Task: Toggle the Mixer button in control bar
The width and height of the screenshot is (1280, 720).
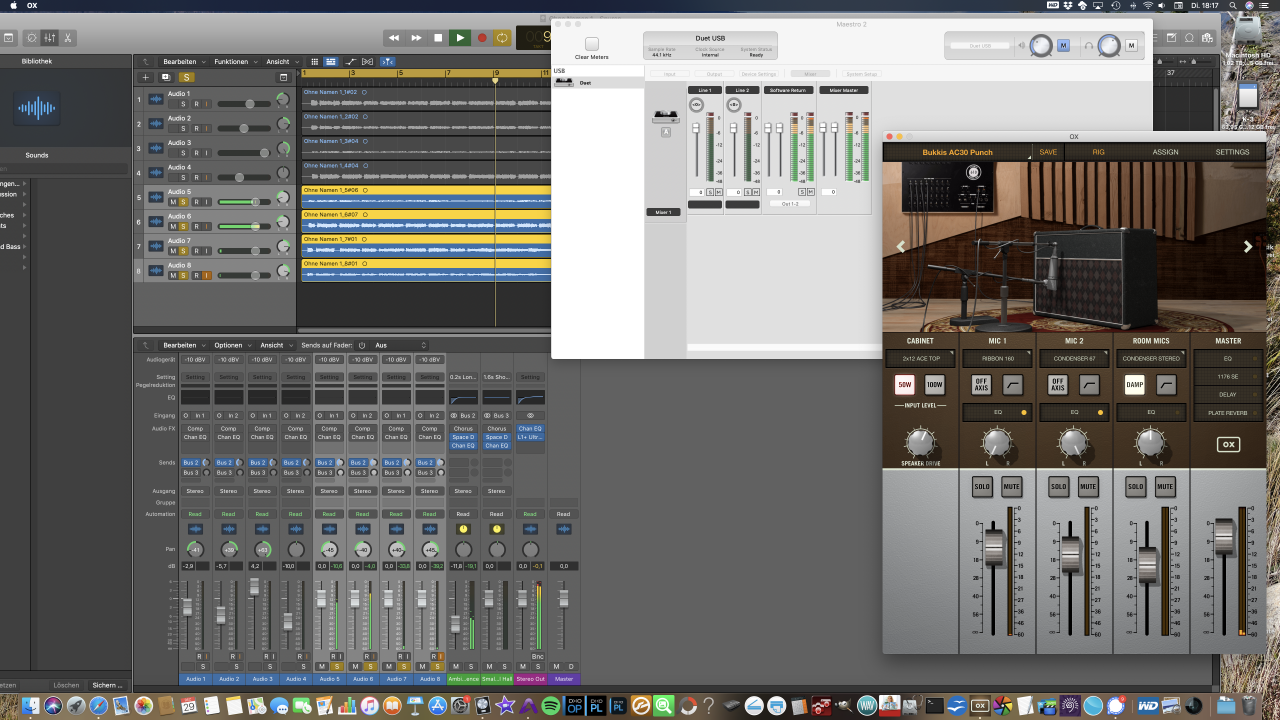Action: click(50, 38)
